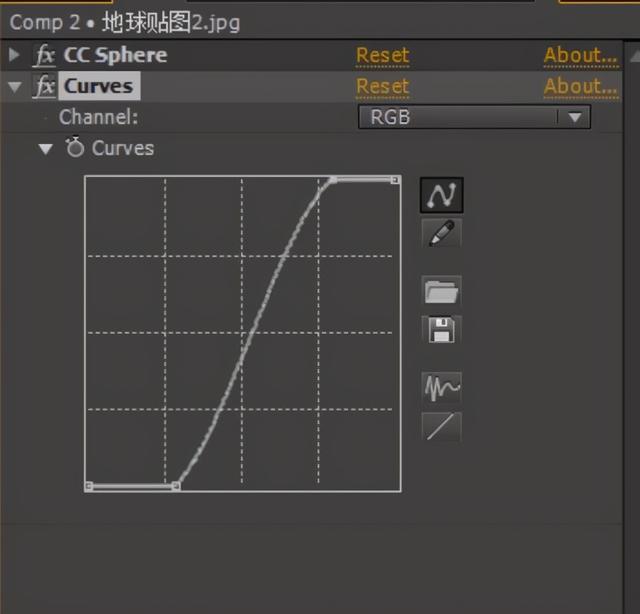This screenshot has height=614, width=640.
Task: Click the Comp 2 panel title
Action: 124,22
